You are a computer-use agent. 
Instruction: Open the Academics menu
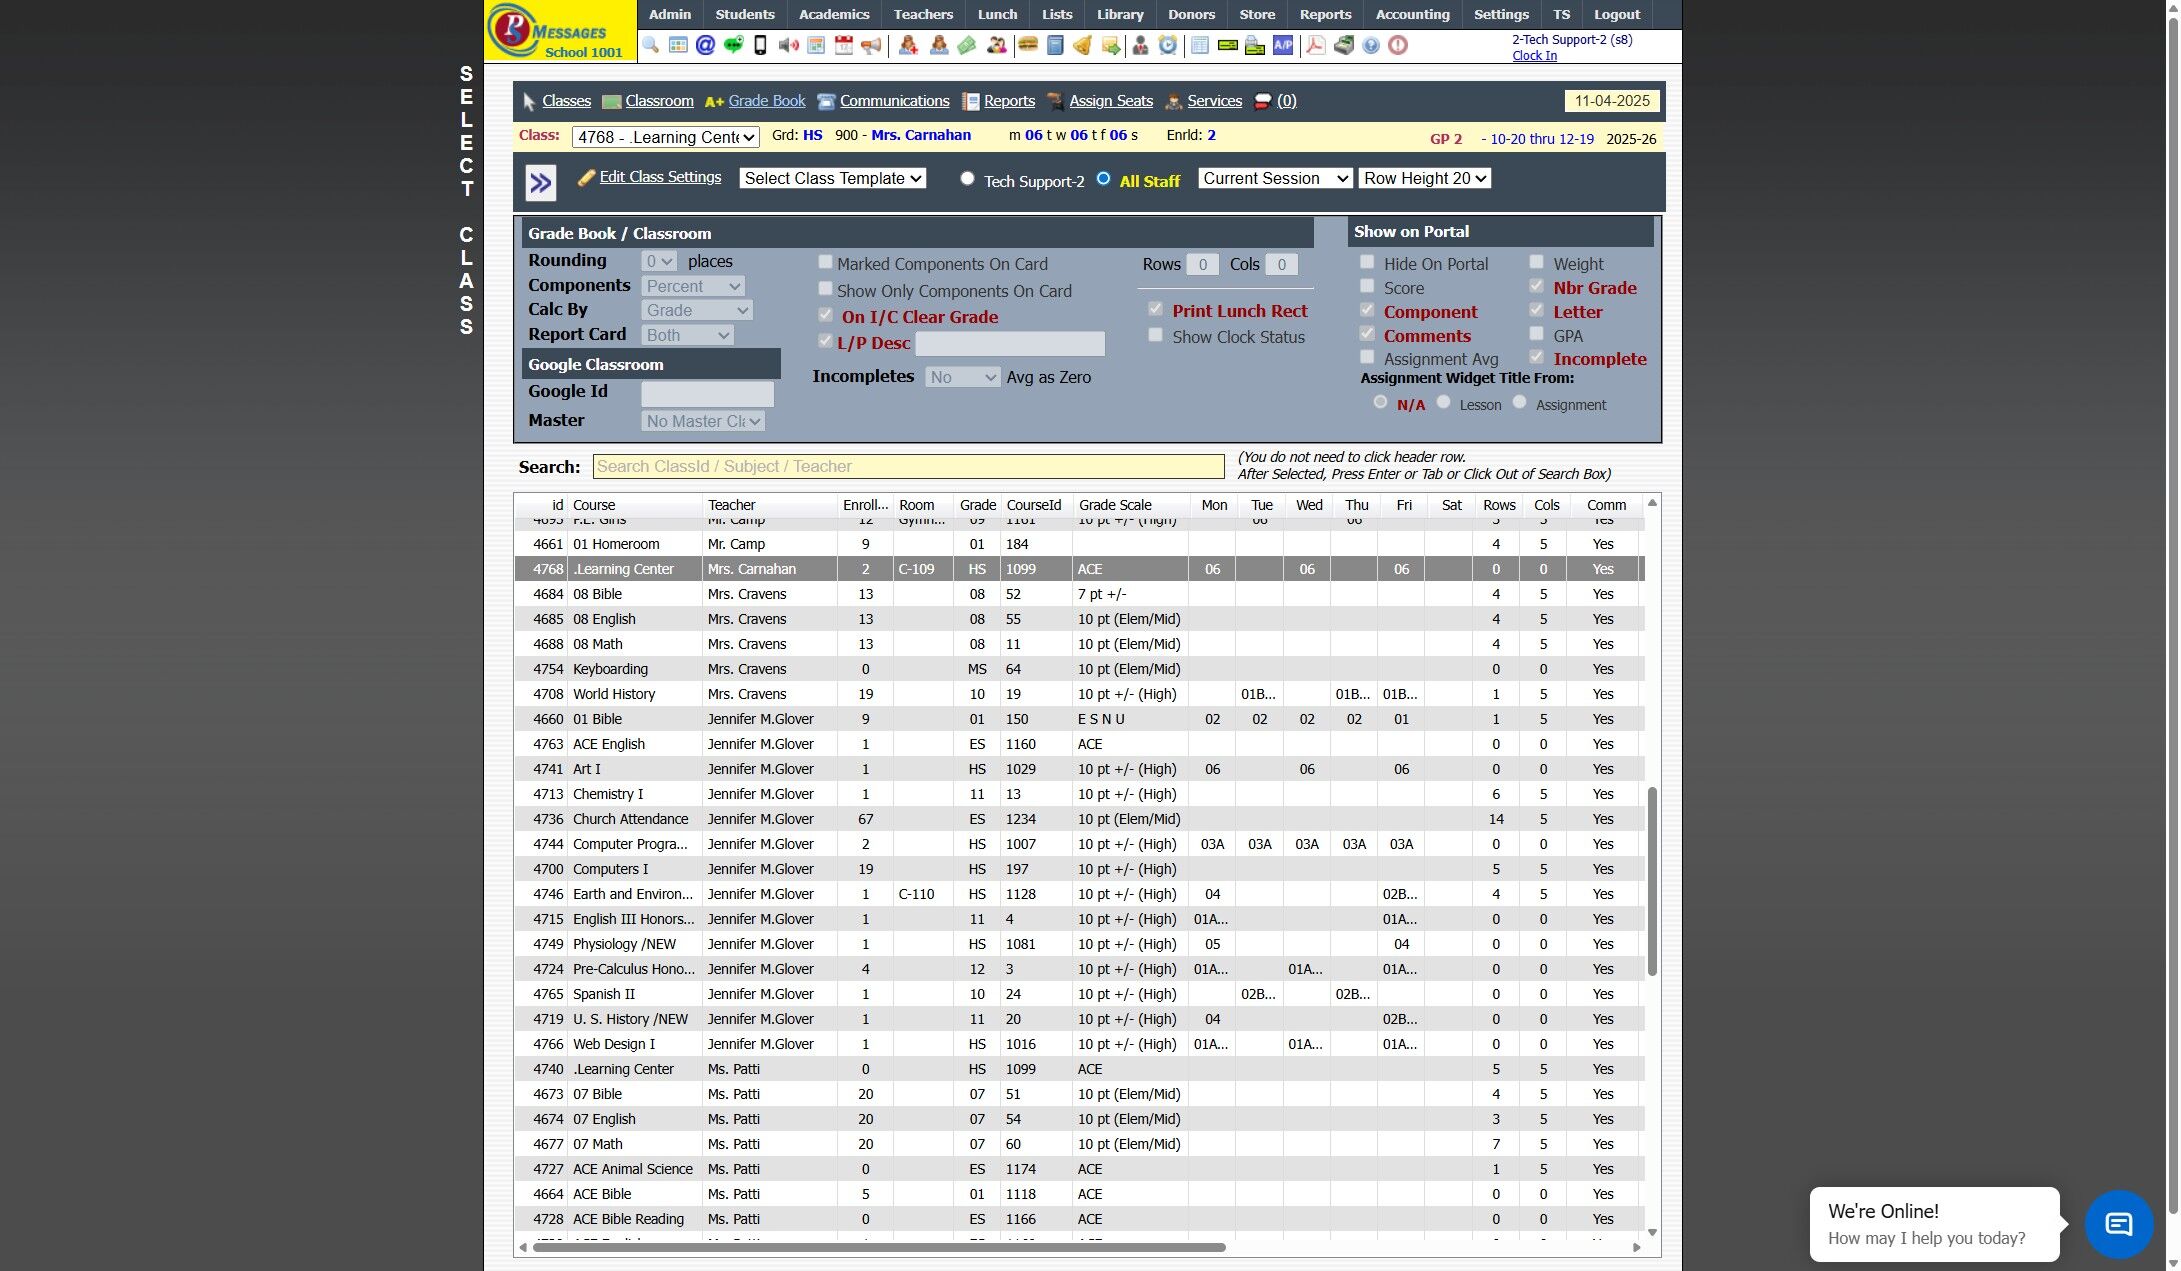point(833,15)
